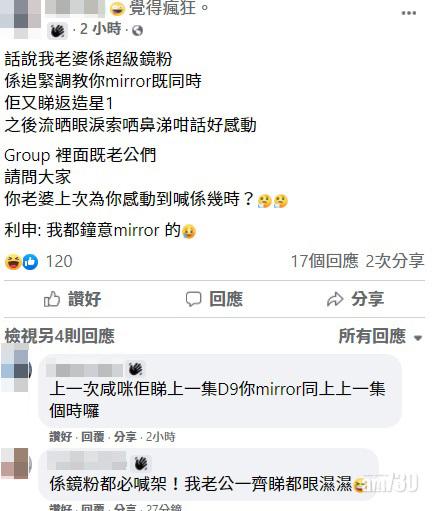The image size is (438, 511).
Task: Click the public globe privacy icon
Action: 138,31
